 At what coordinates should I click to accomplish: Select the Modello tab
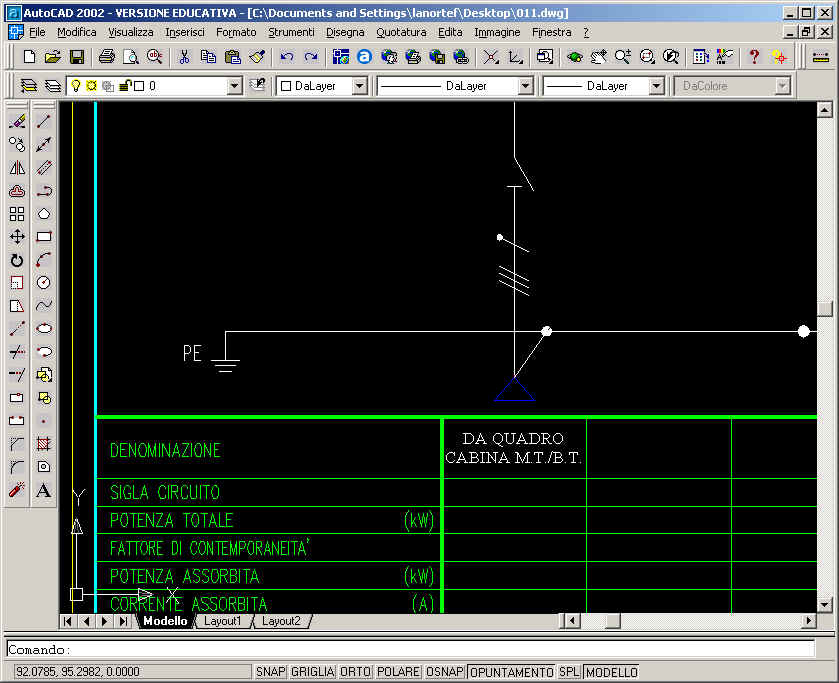point(165,621)
